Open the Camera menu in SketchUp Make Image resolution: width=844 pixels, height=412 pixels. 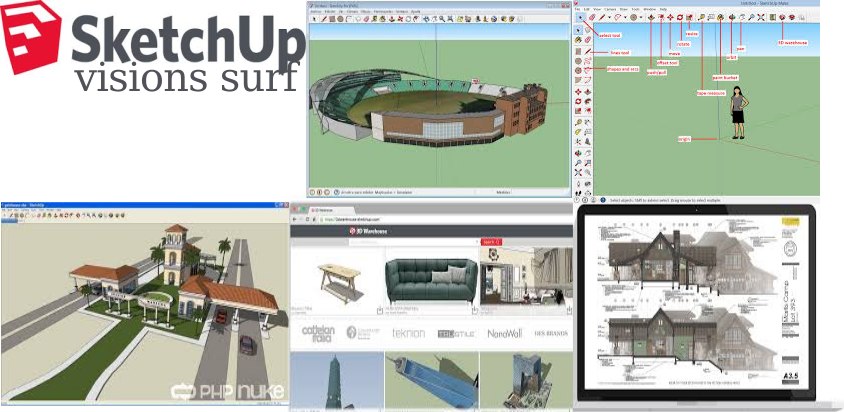pyautogui.click(x=610, y=9)
